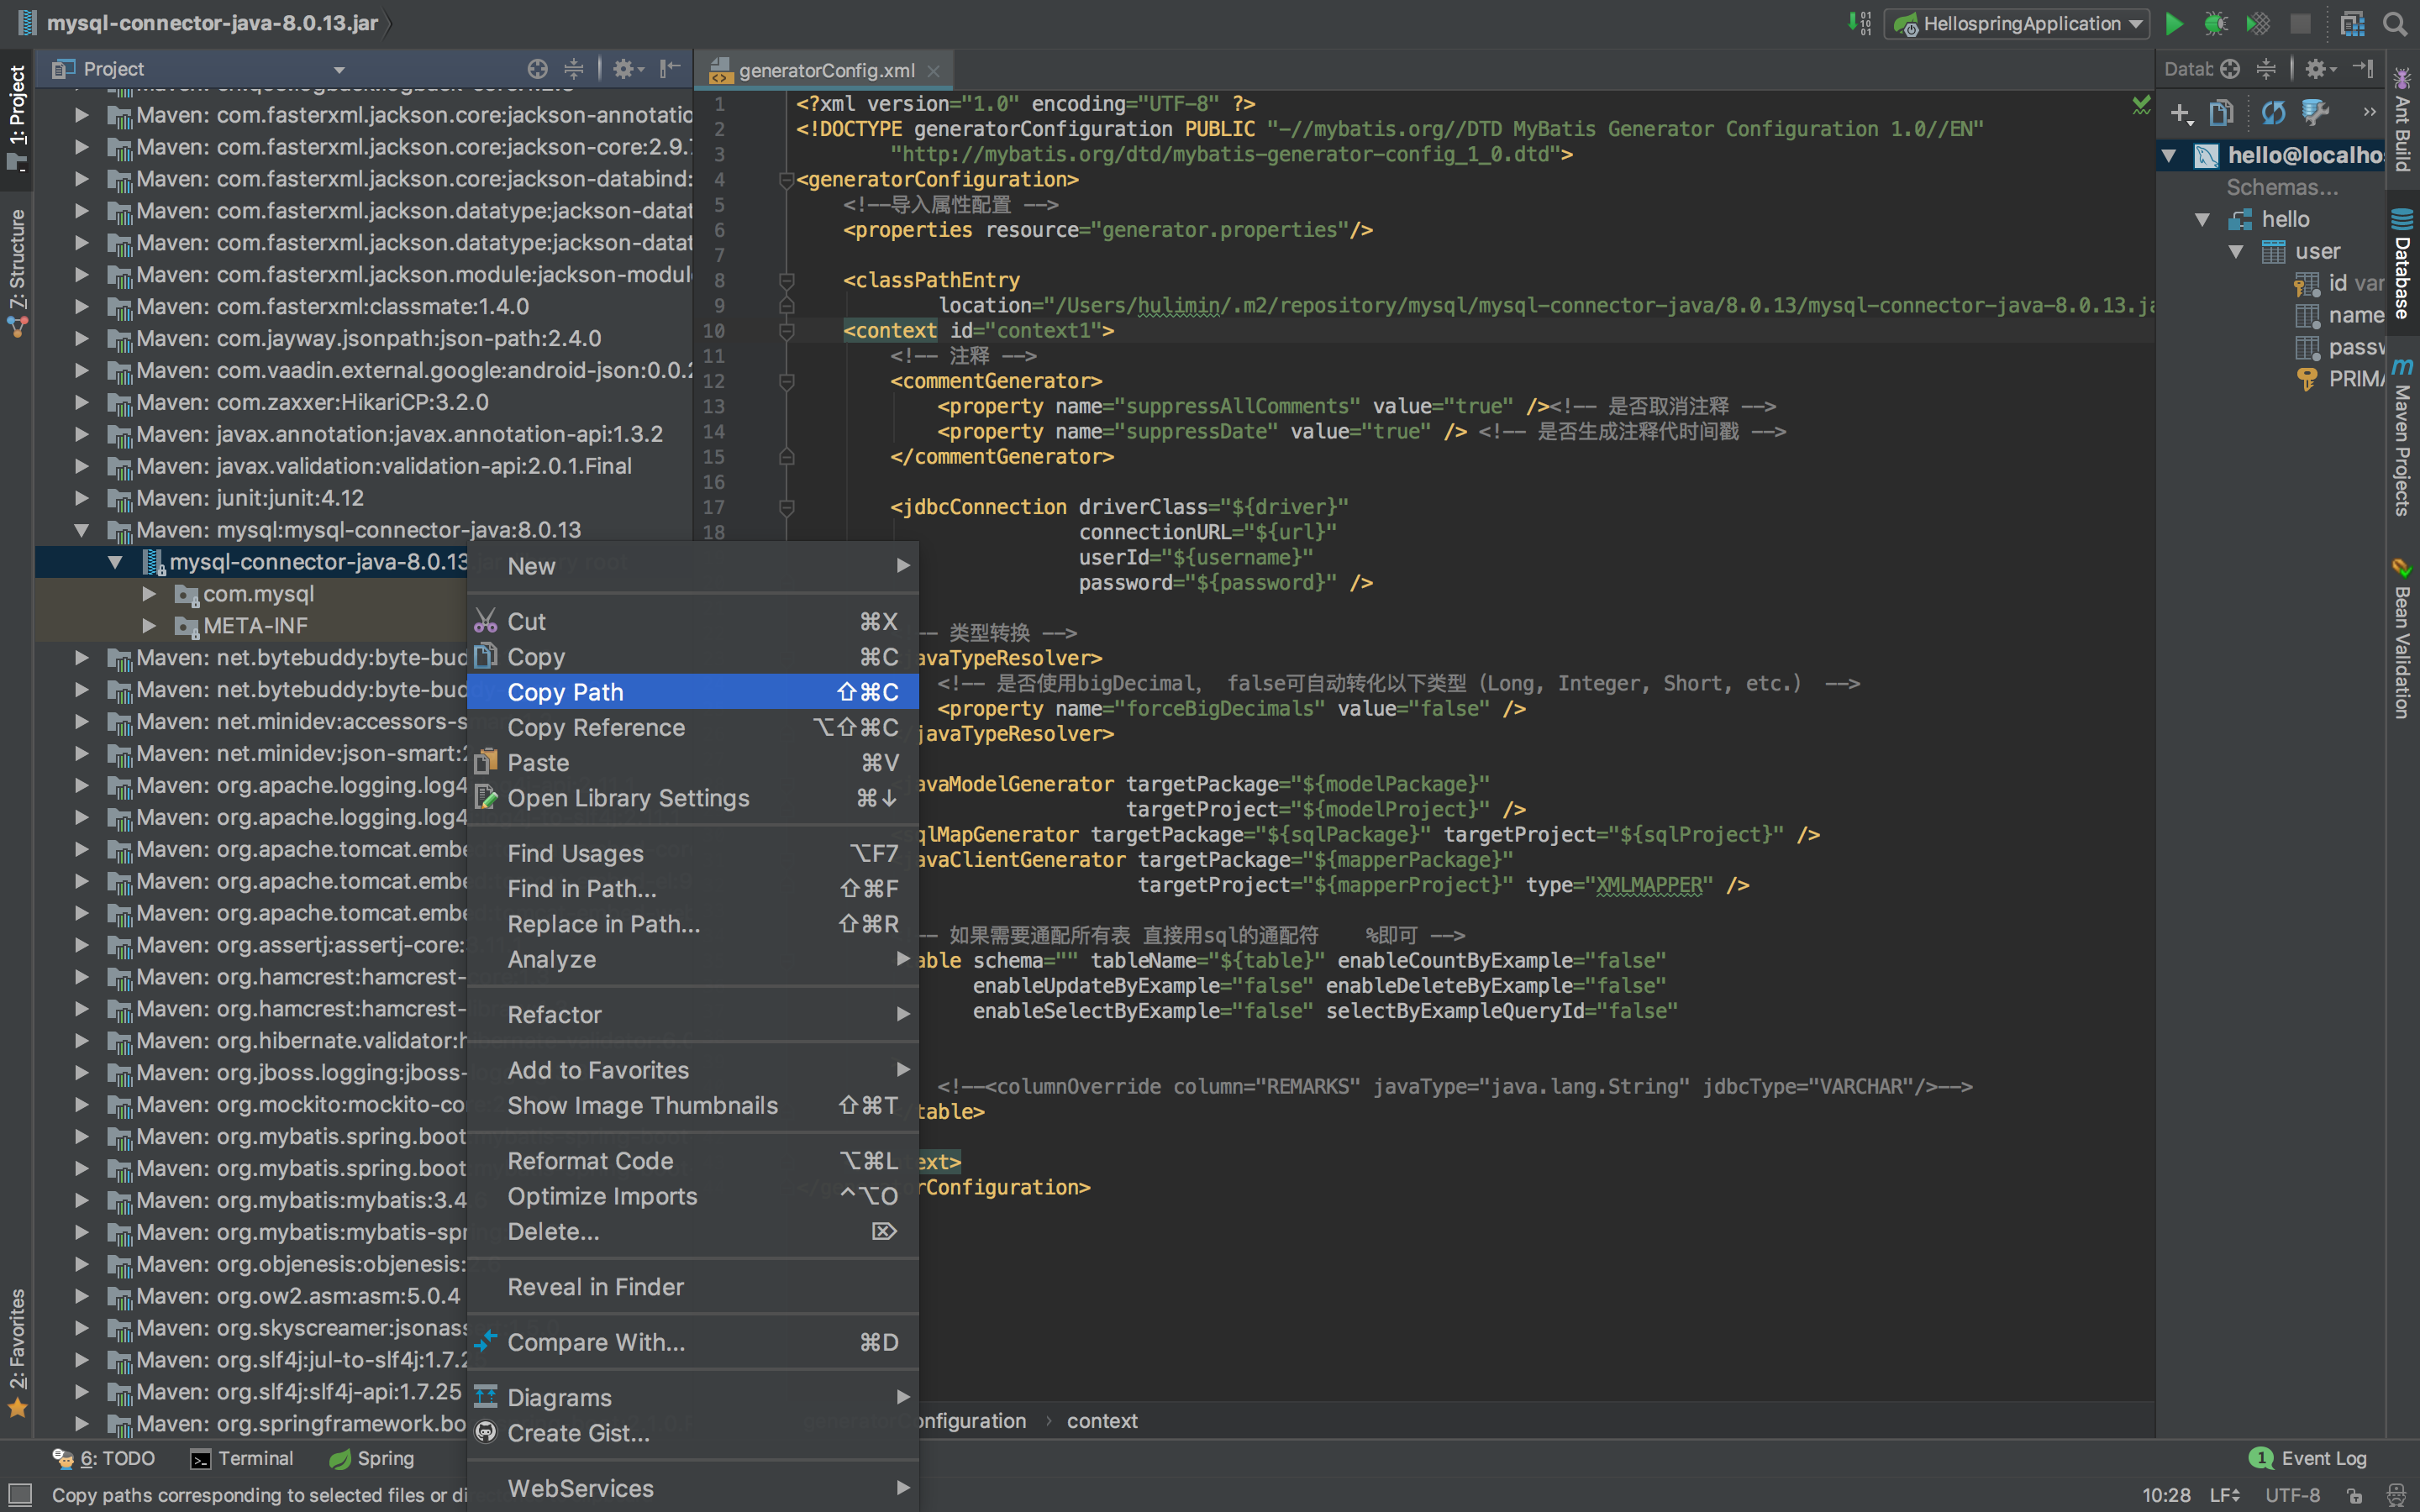Run HellospringApplication with the green play button
Viewport: 2420px width, 1512px height.
2173,24
